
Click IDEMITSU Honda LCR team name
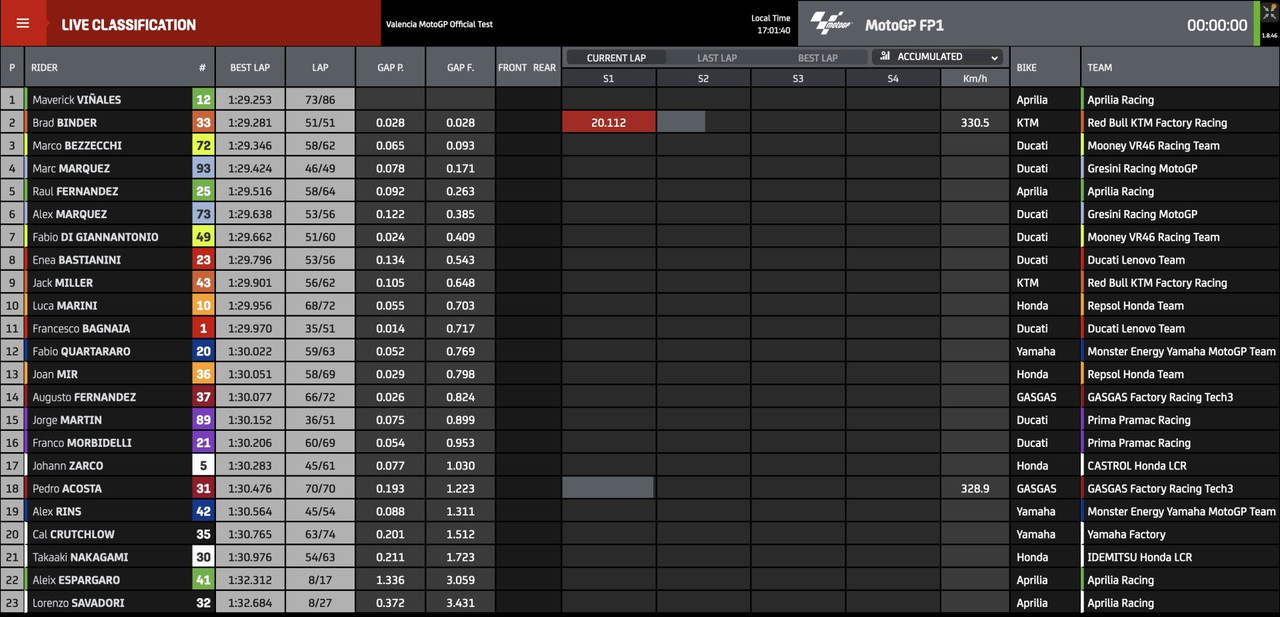tap(1139, 557)
